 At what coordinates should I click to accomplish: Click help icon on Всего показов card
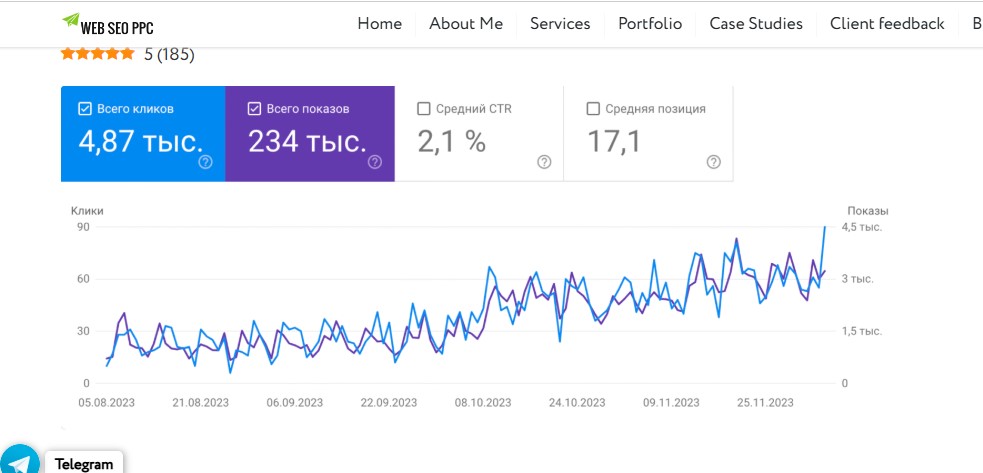click(x=375, y=162)
